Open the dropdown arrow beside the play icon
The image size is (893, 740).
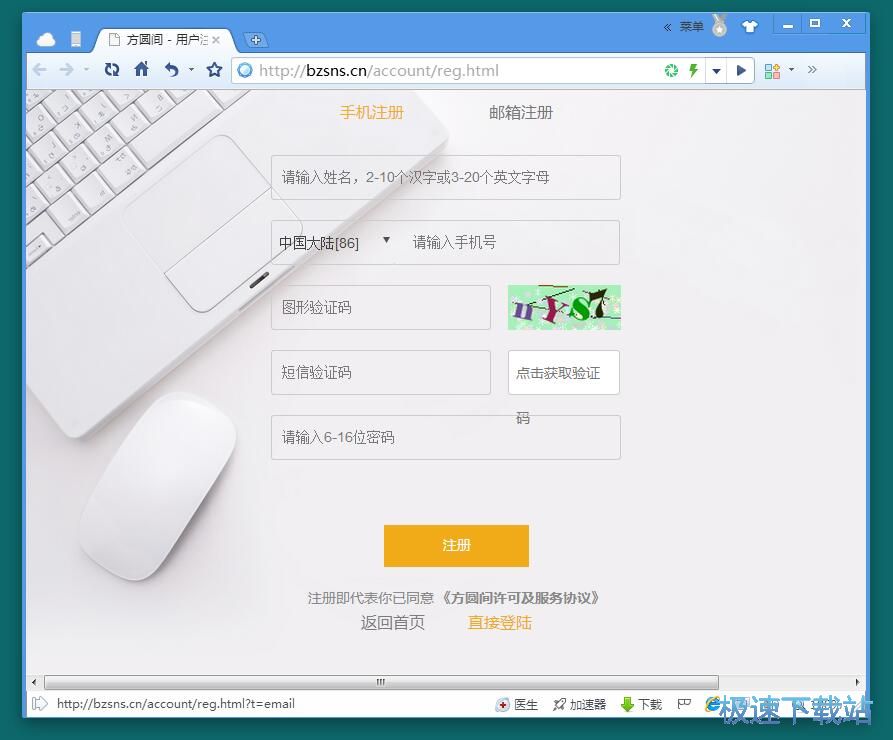(x=717, y=70)
